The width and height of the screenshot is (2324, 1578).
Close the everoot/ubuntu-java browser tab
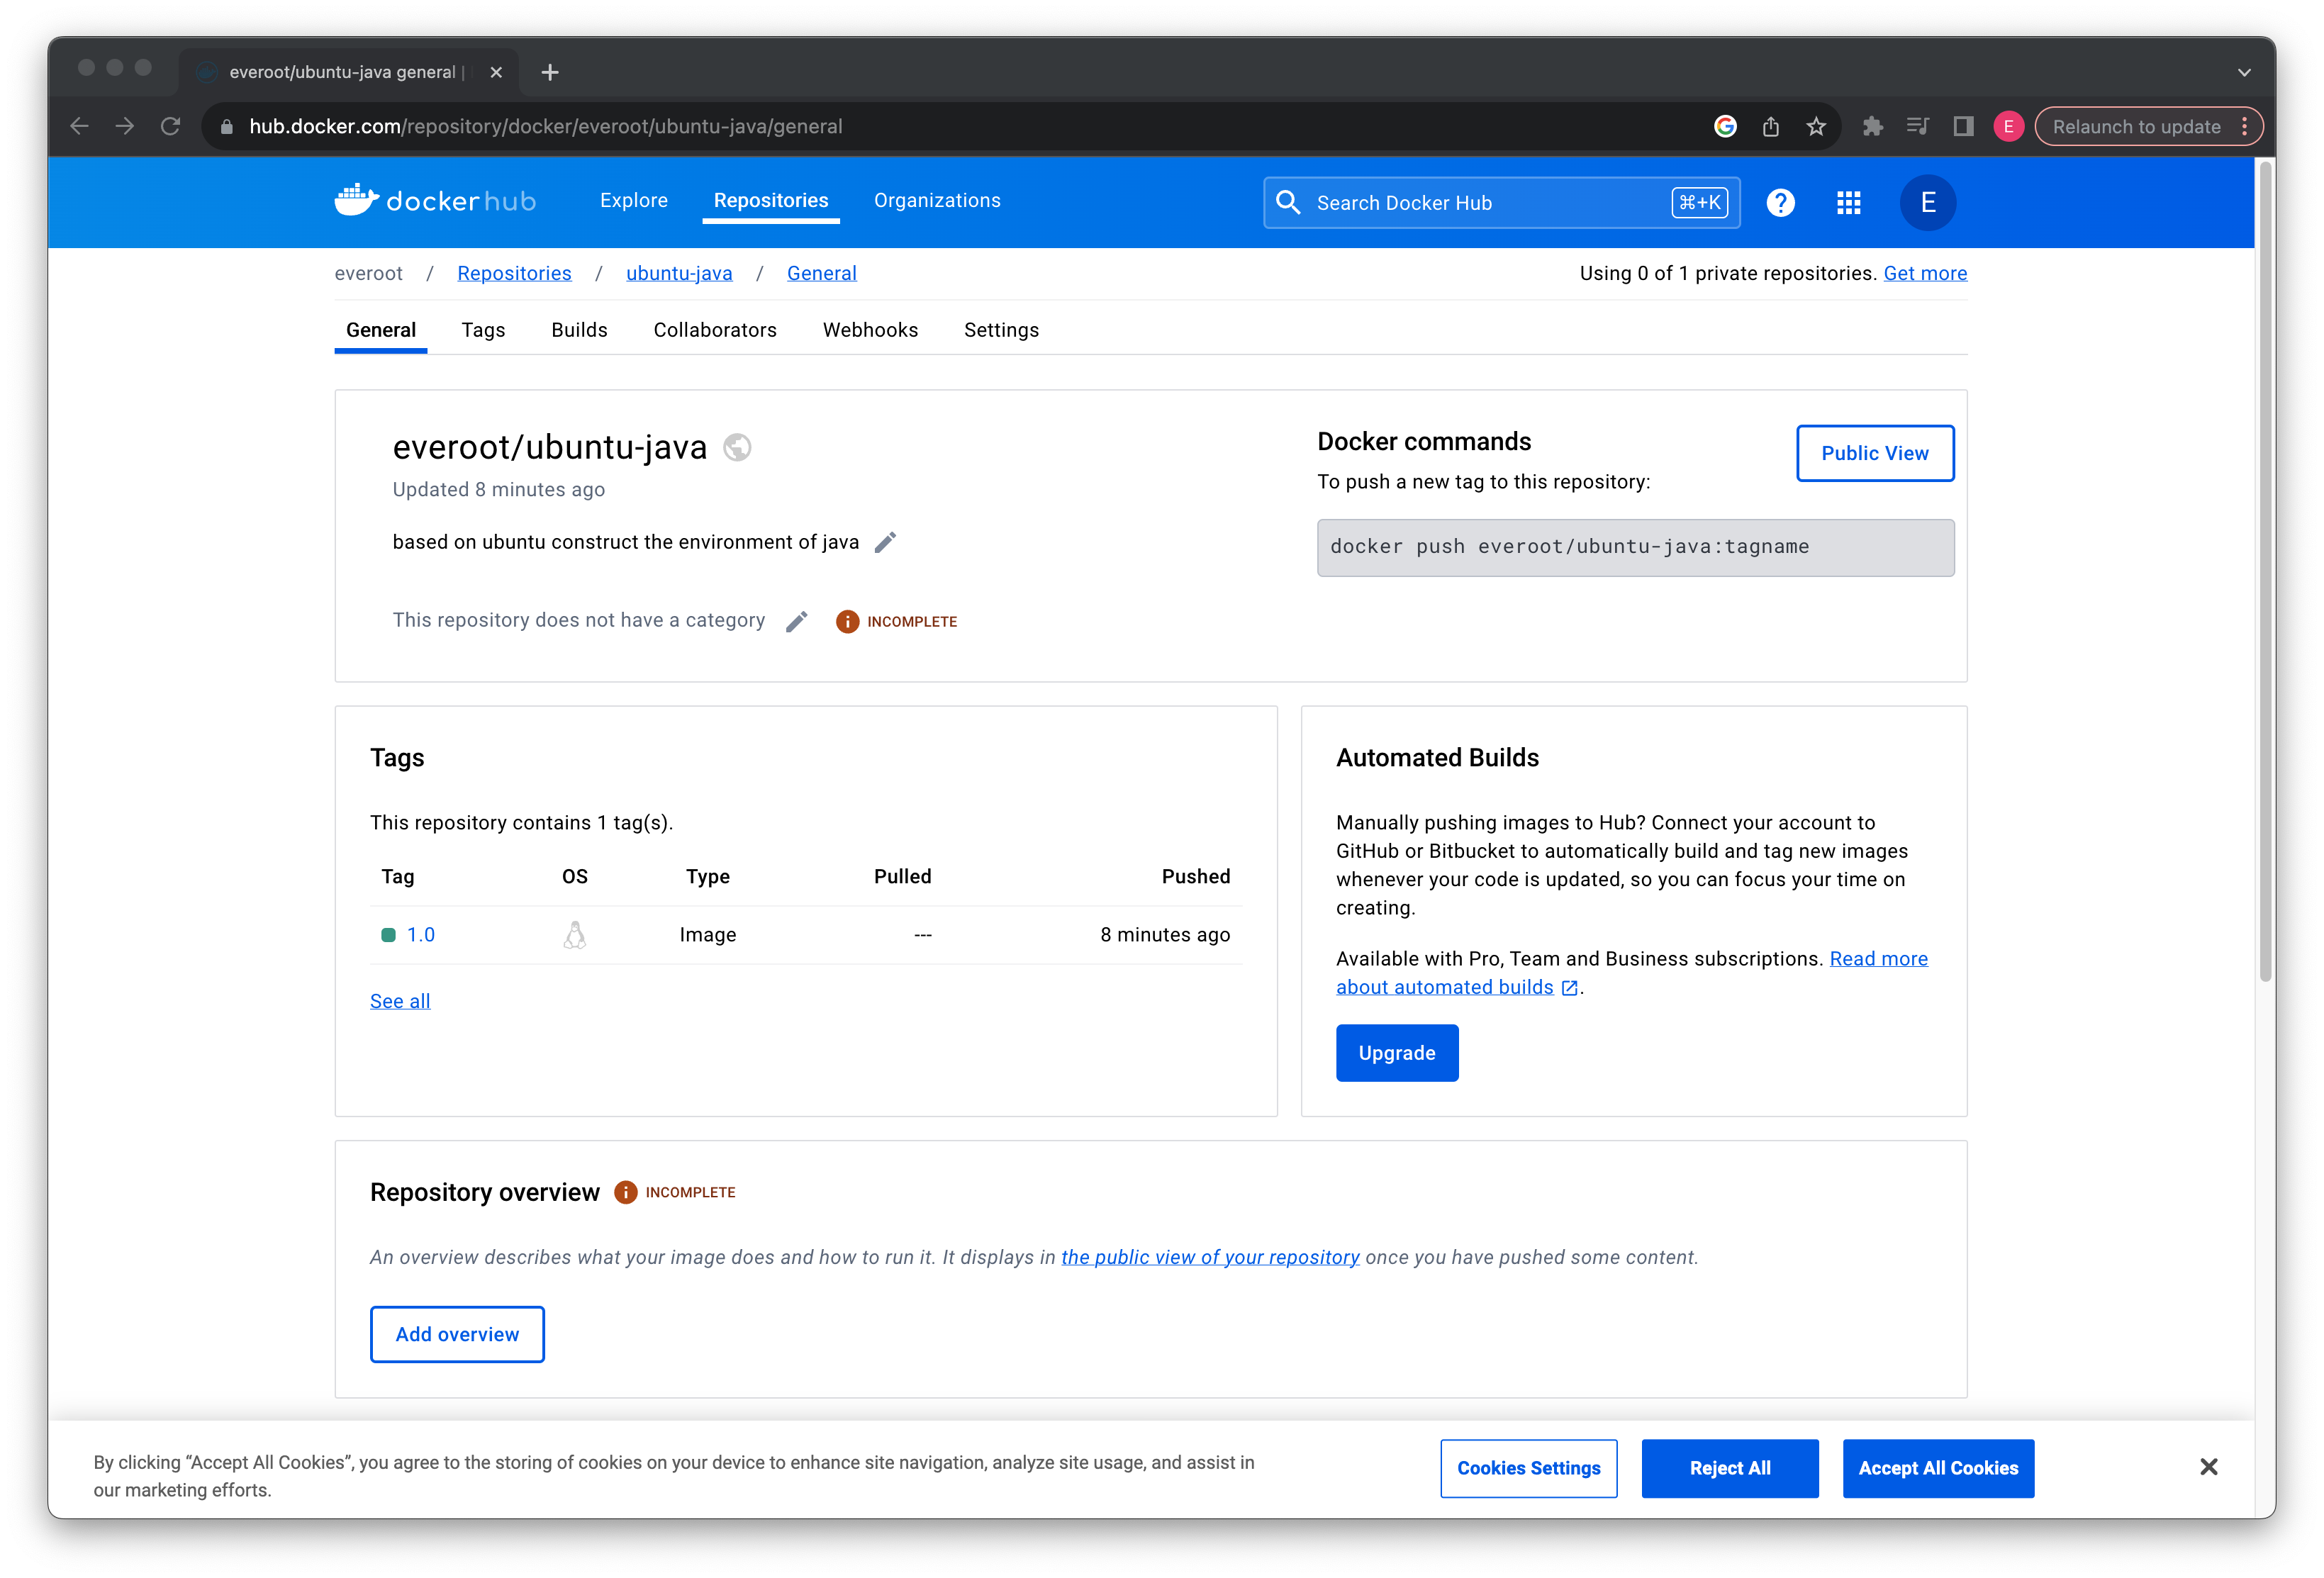tap(496, 72)
